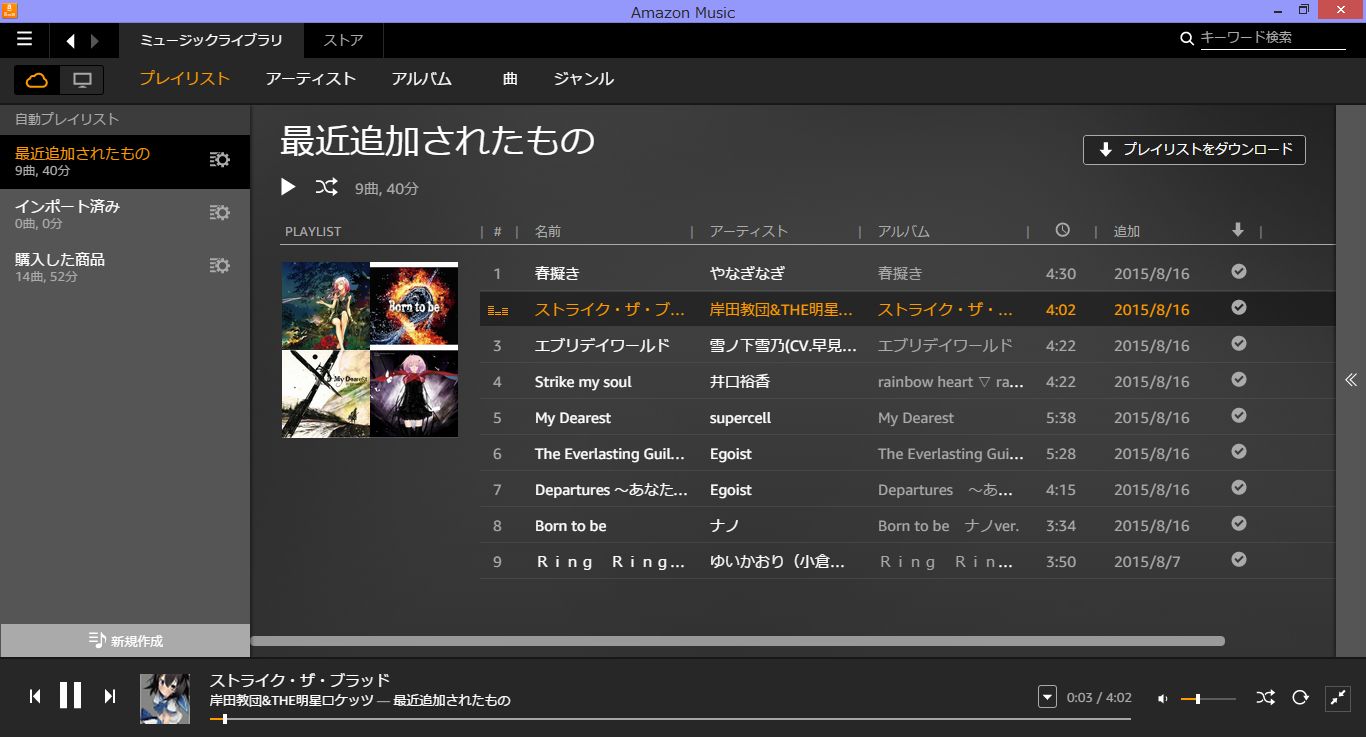This screenshot has height=737, width=1366.
Task: Click the downloaded checkmark for エブリデイワールド
Action: click(x=1239, y=344)
